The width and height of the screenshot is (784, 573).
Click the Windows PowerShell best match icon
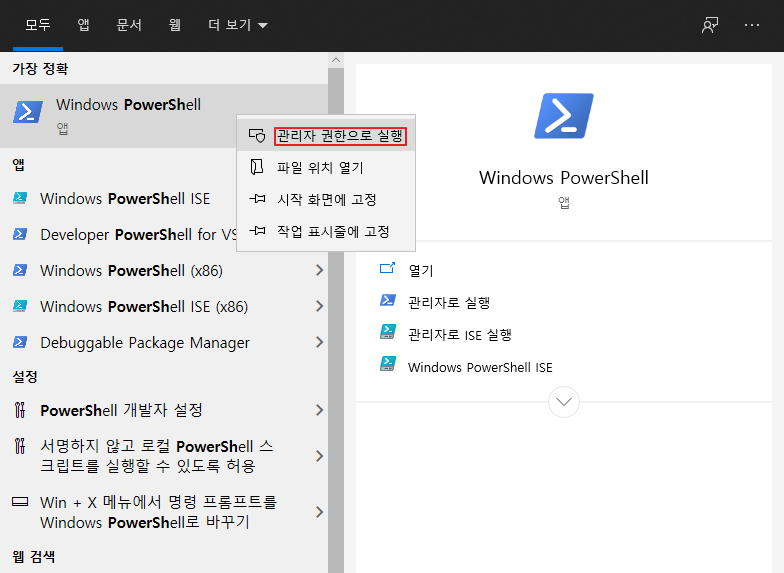[28, 112]
